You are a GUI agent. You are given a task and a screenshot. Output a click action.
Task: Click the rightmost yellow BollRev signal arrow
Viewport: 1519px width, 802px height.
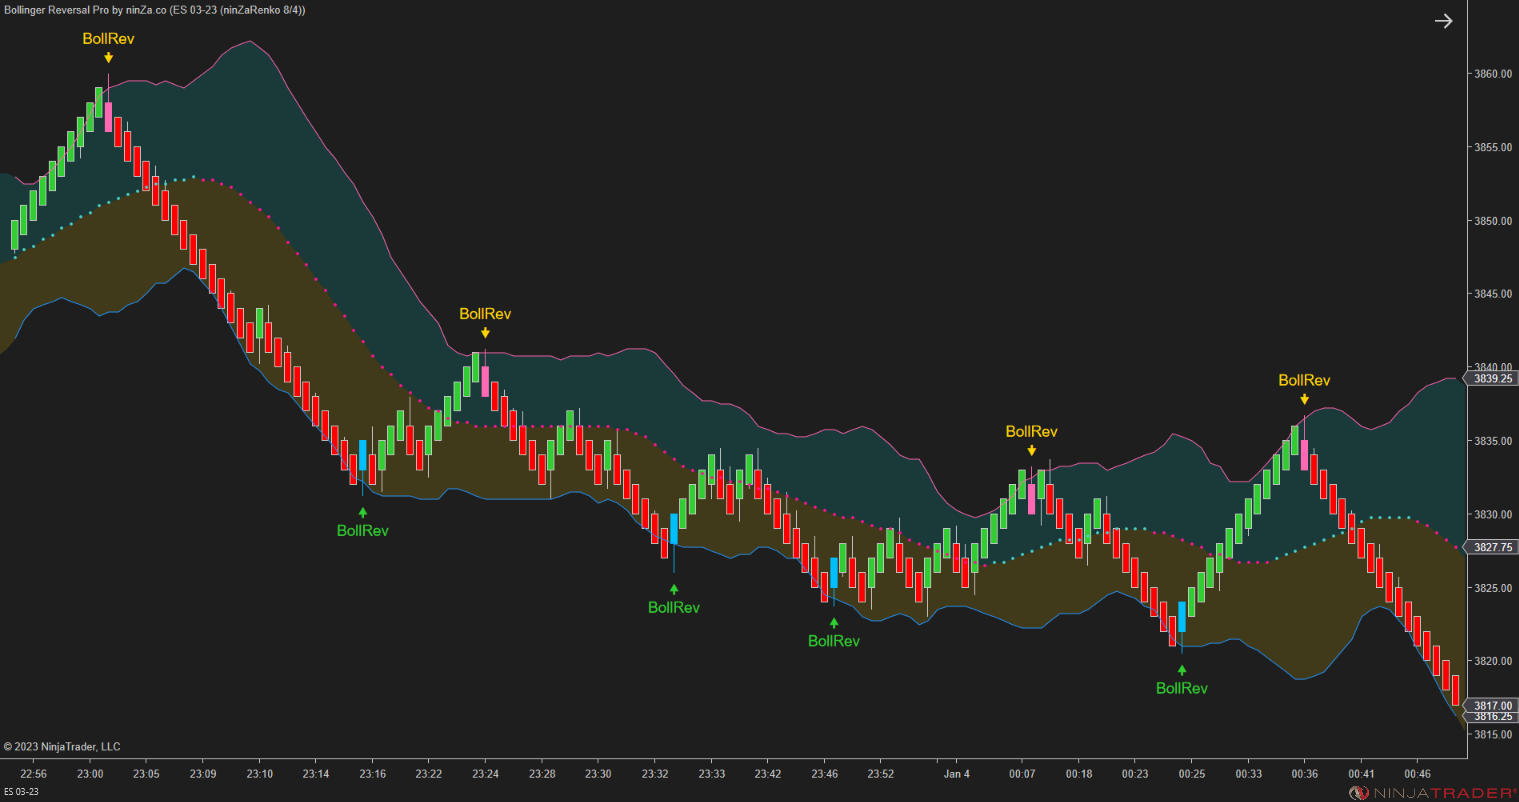[1304, 398]
